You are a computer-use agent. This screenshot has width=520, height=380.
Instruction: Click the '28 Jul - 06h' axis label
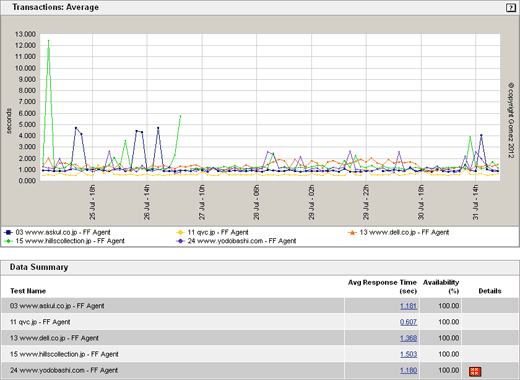256,202
